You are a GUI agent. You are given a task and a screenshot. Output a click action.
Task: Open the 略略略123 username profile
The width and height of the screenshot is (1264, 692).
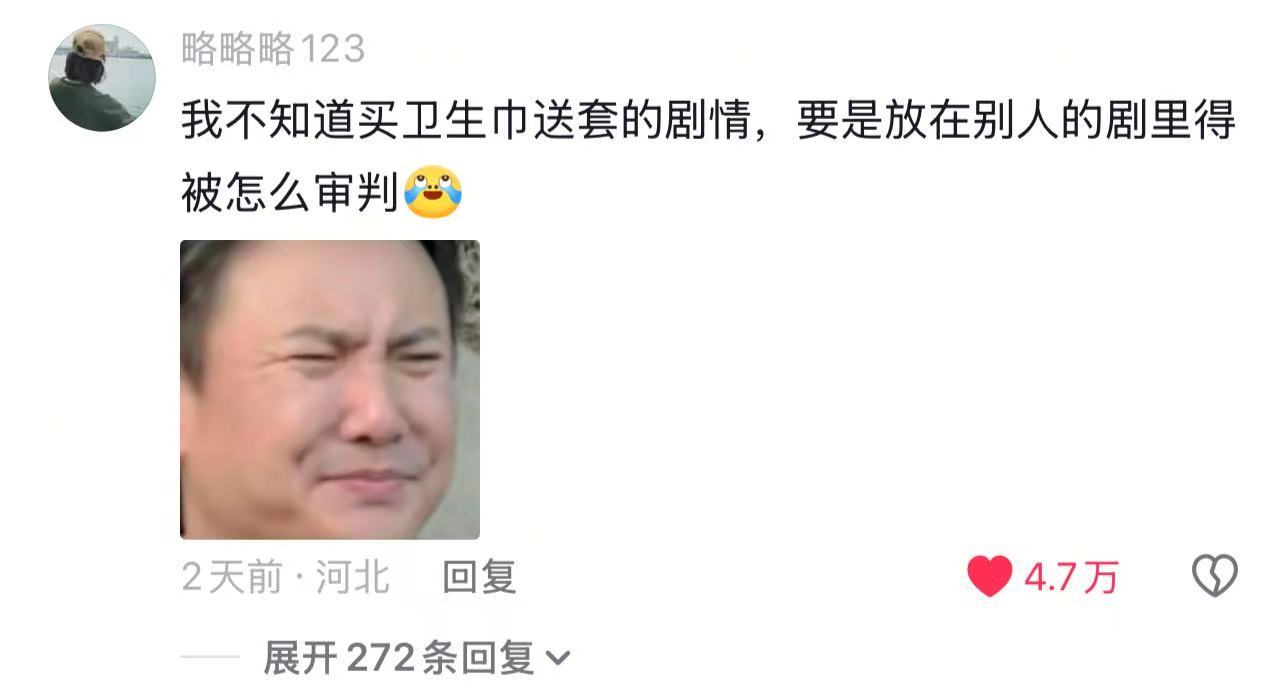click(x=273, y=48)
